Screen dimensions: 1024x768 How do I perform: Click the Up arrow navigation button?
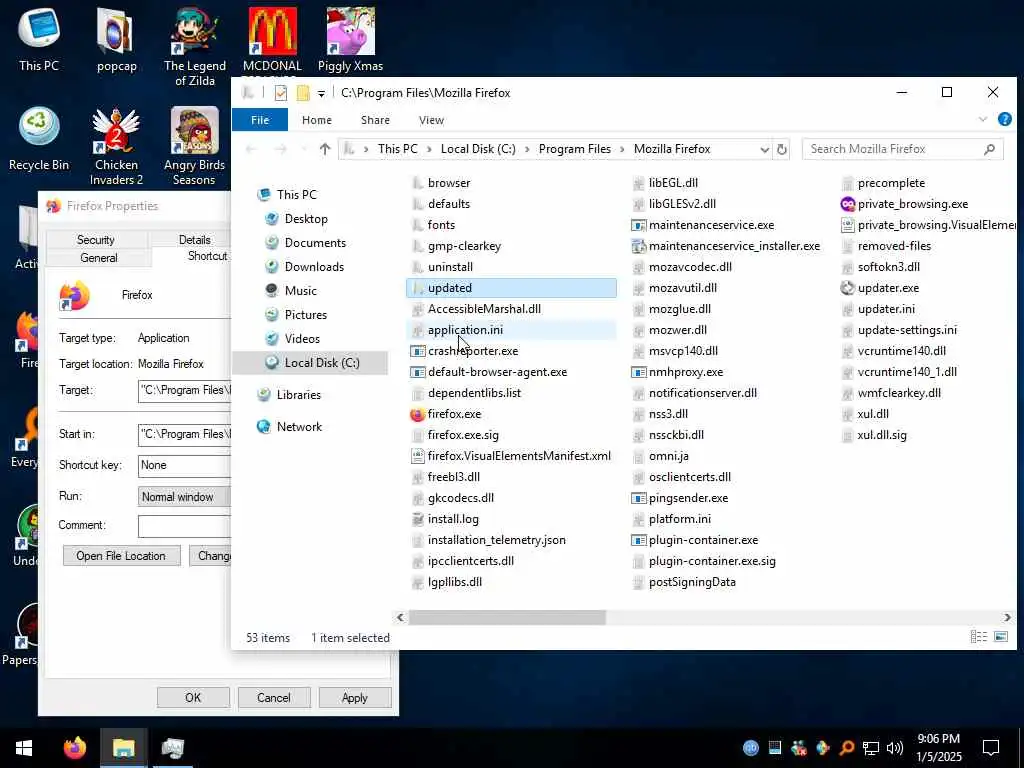[x=325, y=149]
